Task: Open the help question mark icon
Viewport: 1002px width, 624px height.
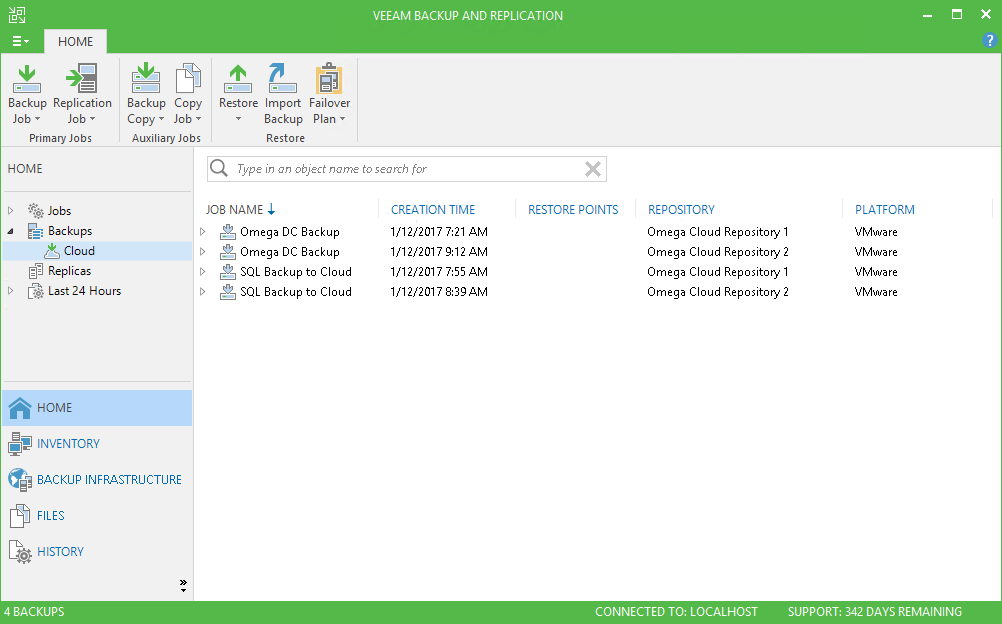Action: tap(989, 41)
